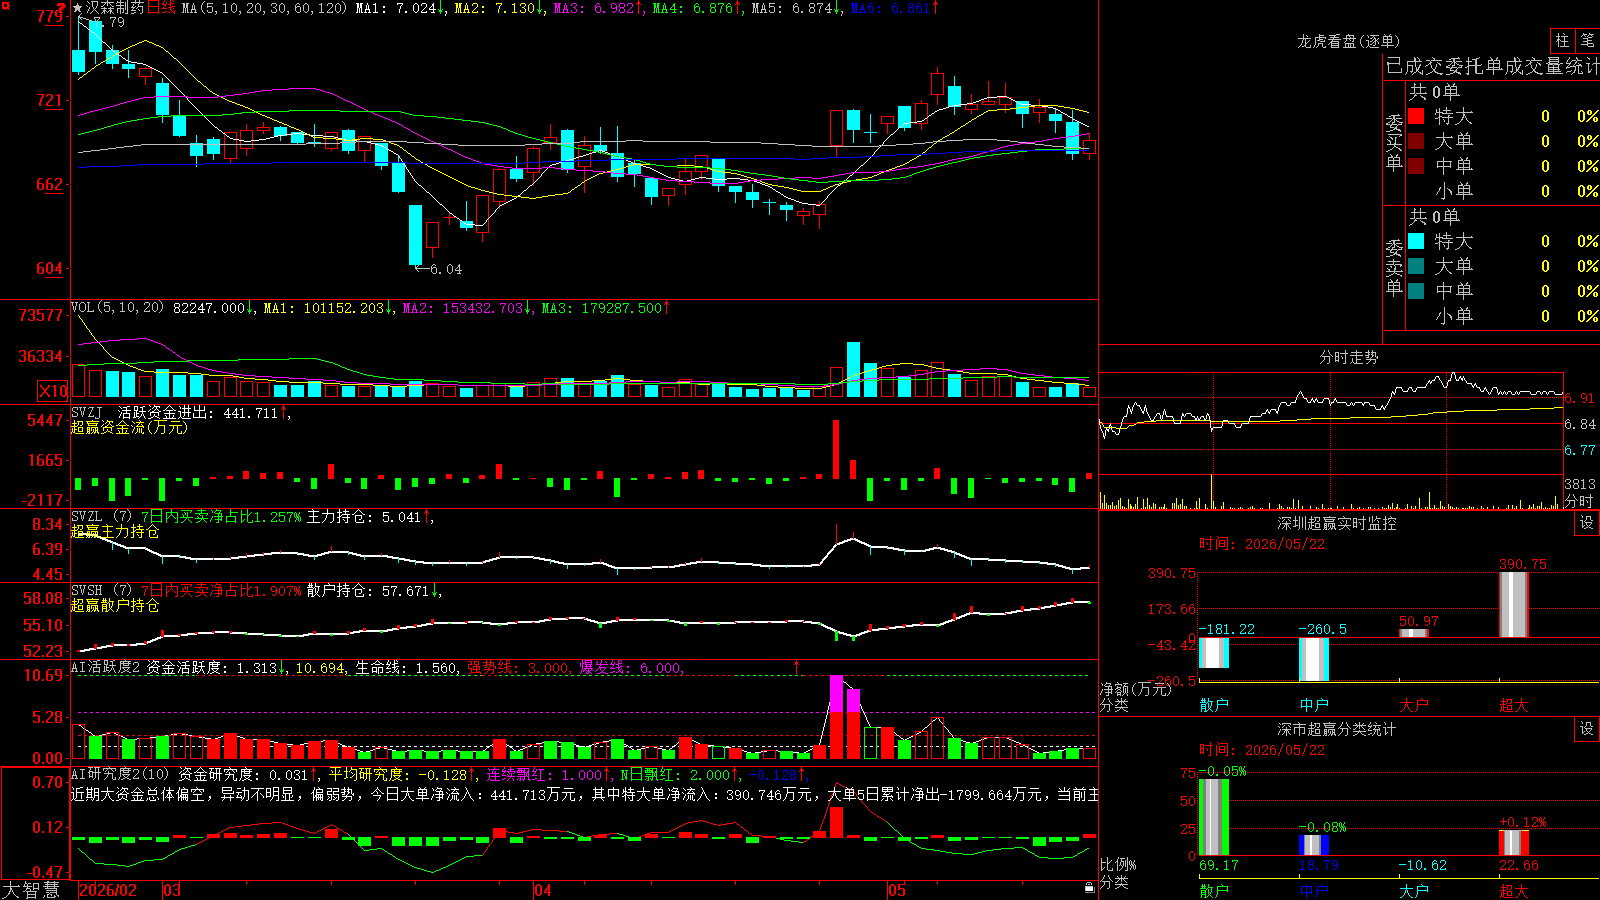Click the SVZL indicator label
Screen dimensions: 1600x900
click(x=87, y=516)
